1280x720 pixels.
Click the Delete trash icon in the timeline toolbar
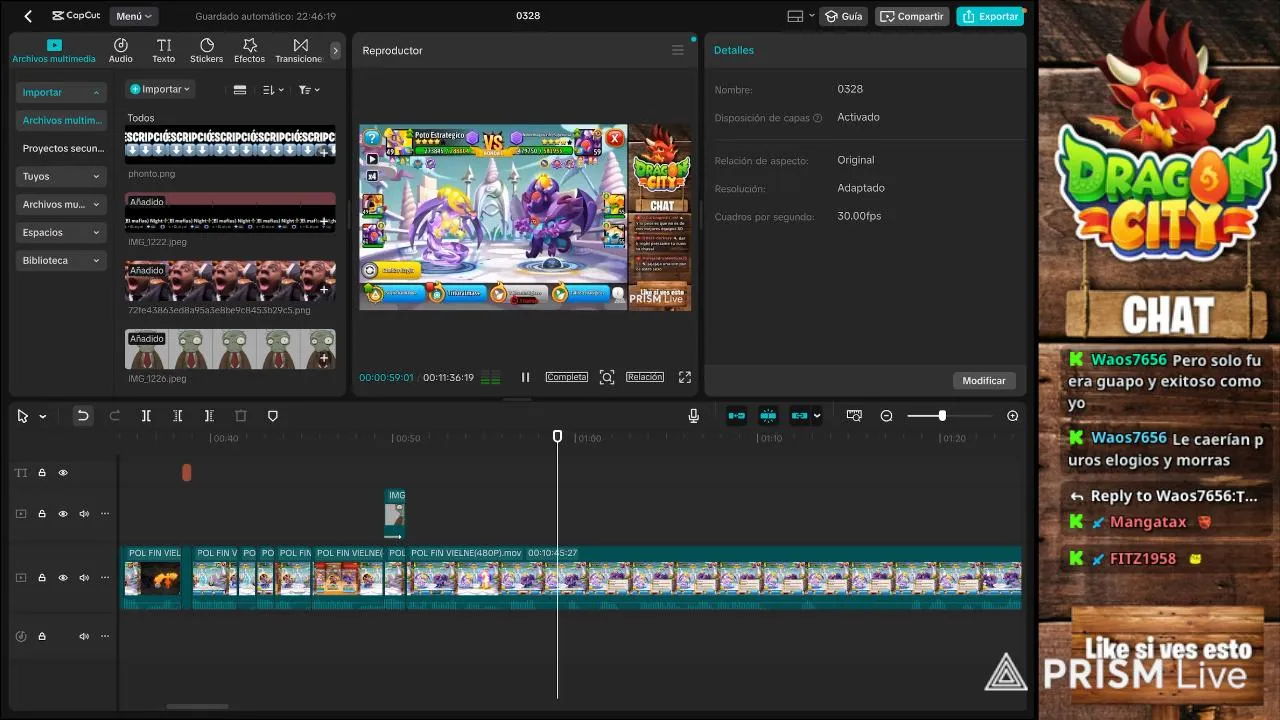point(241,416)
